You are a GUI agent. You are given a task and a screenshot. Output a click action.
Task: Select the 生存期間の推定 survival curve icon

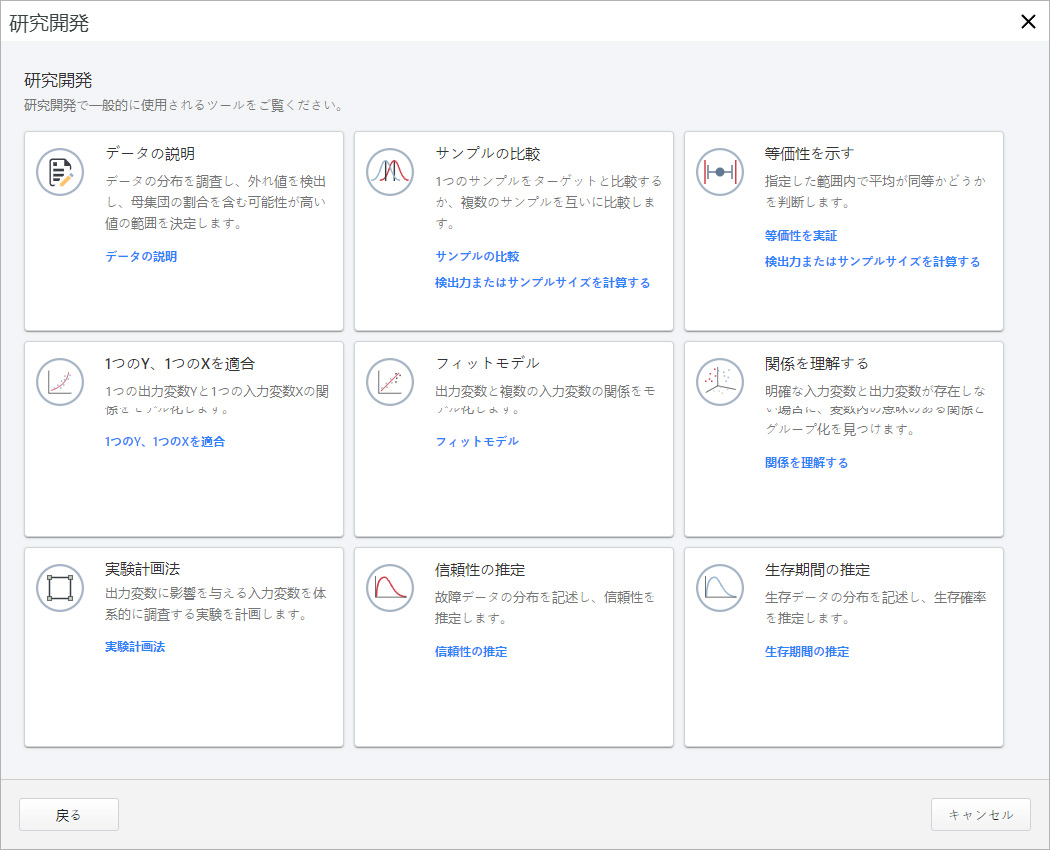[720, 590]
